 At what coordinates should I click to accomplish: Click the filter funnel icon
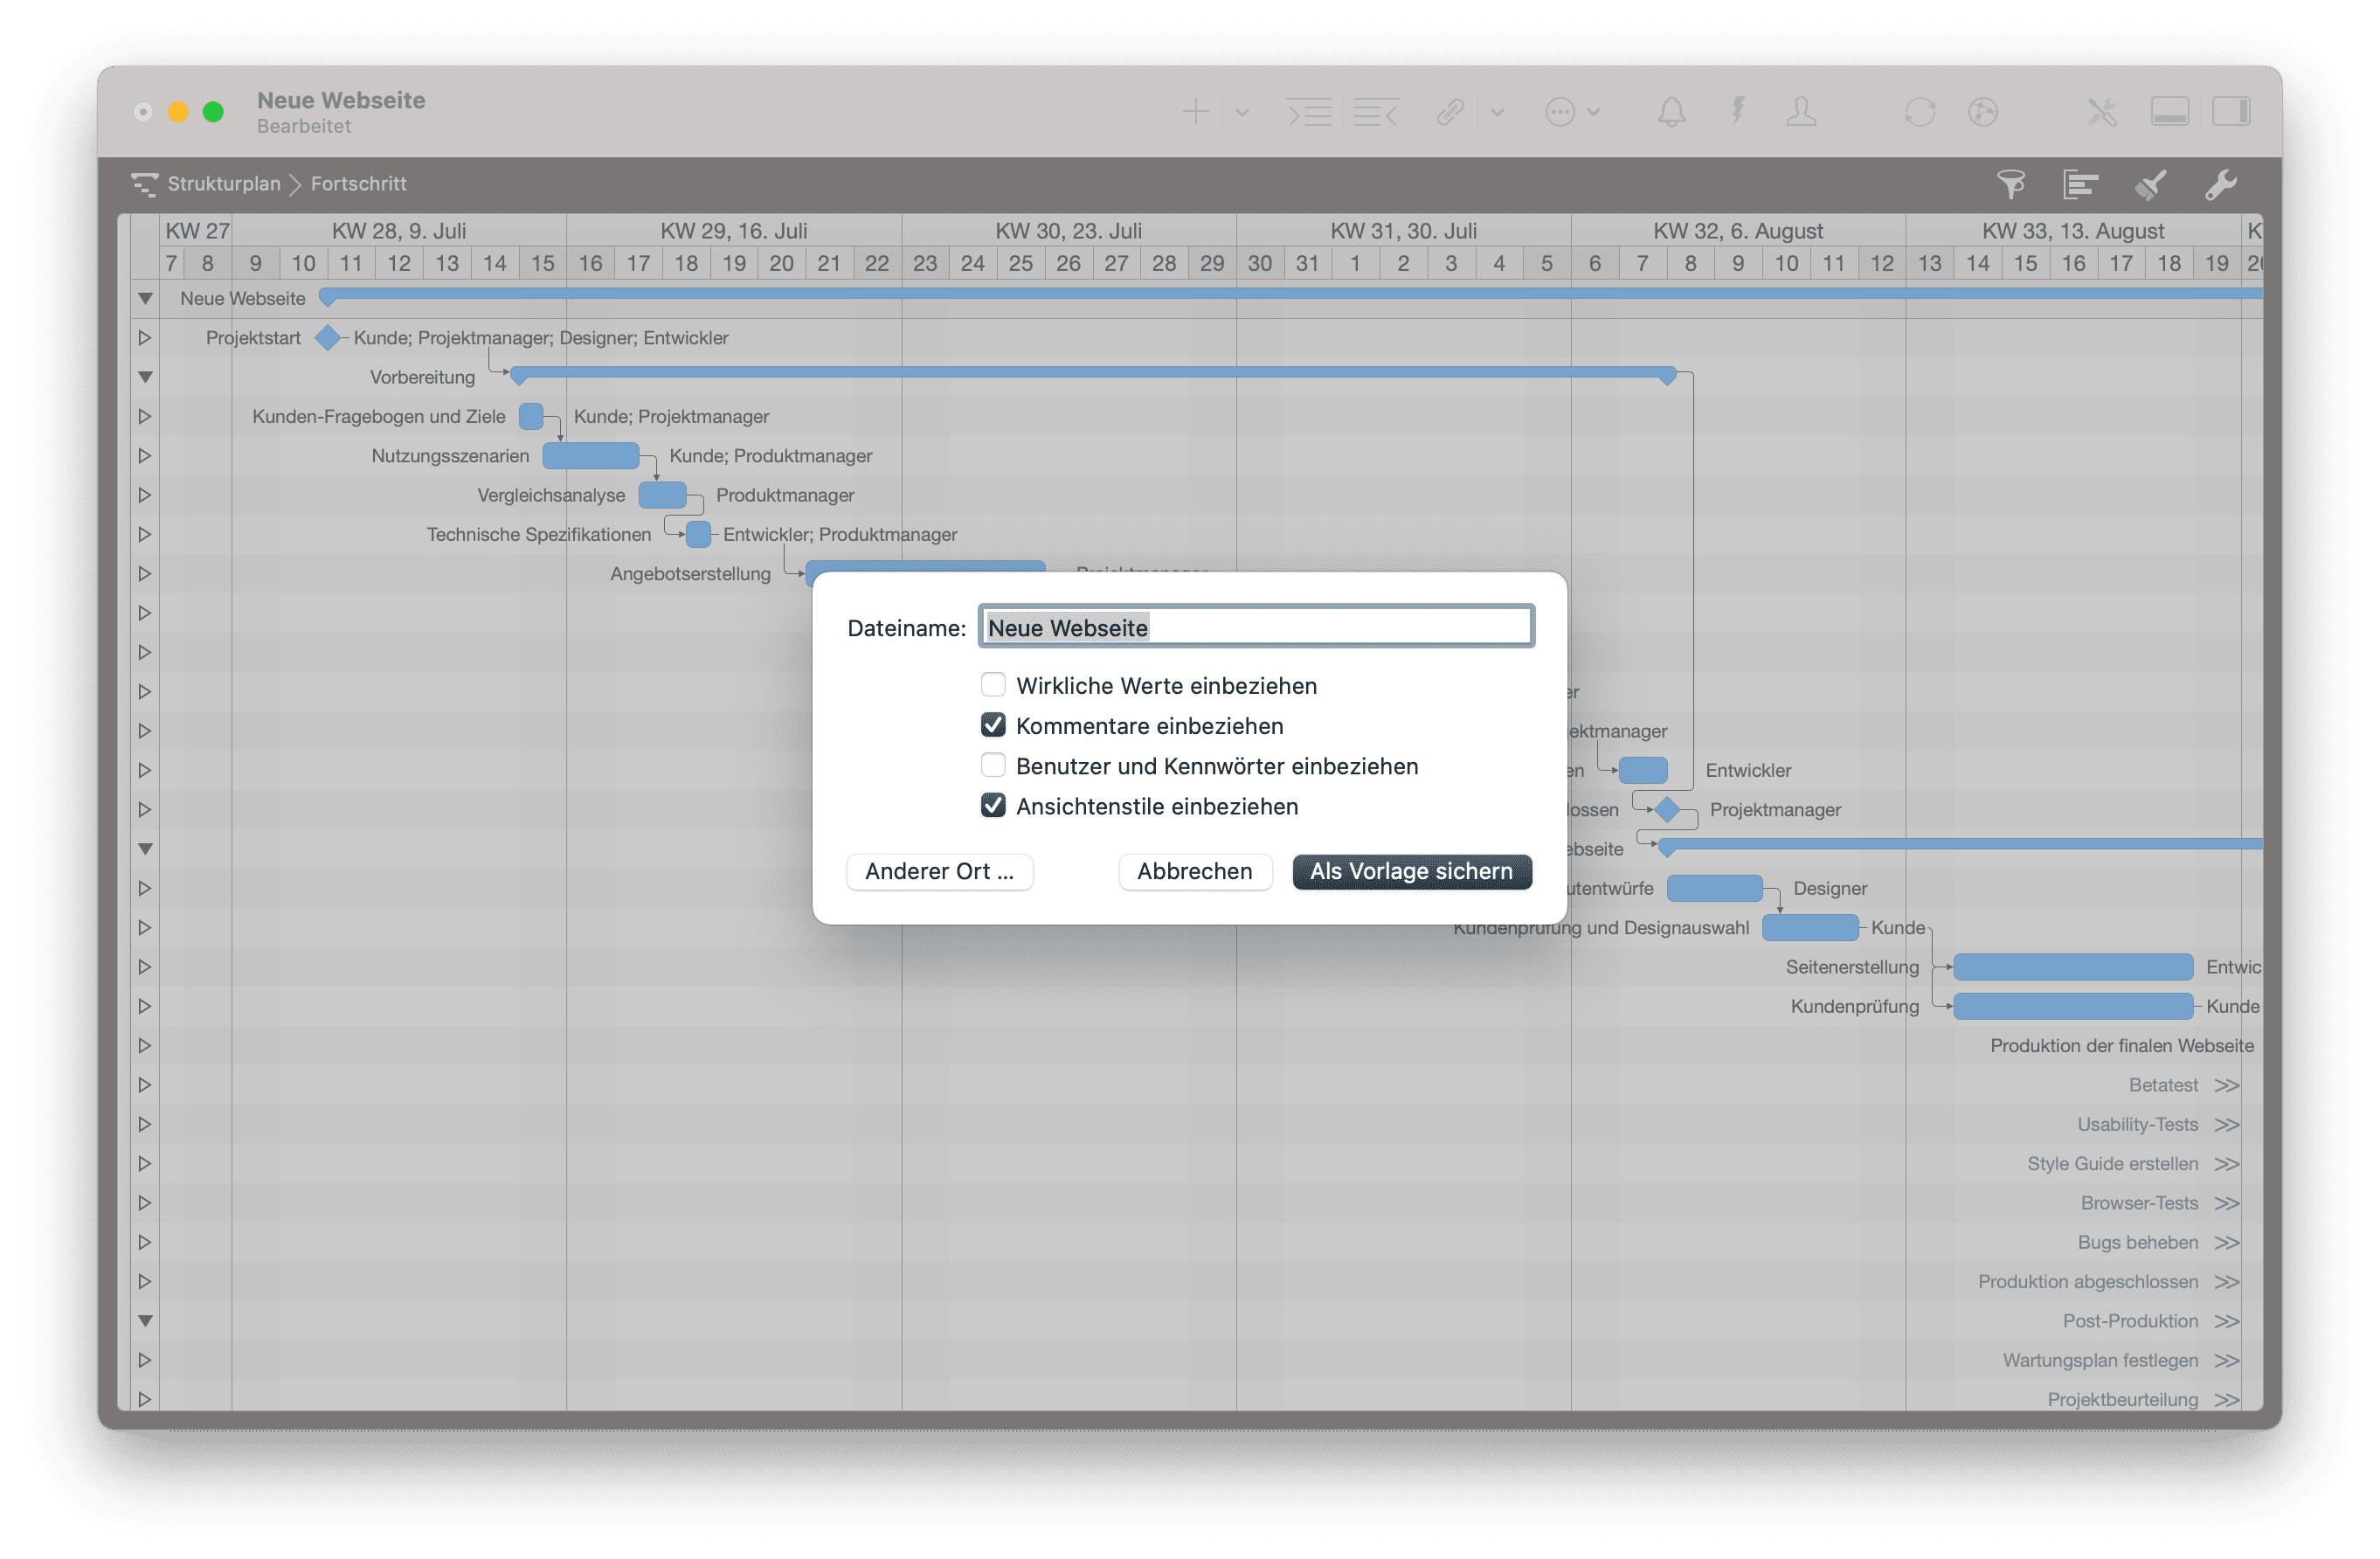pyautogui.click(x=2011, y=184)
